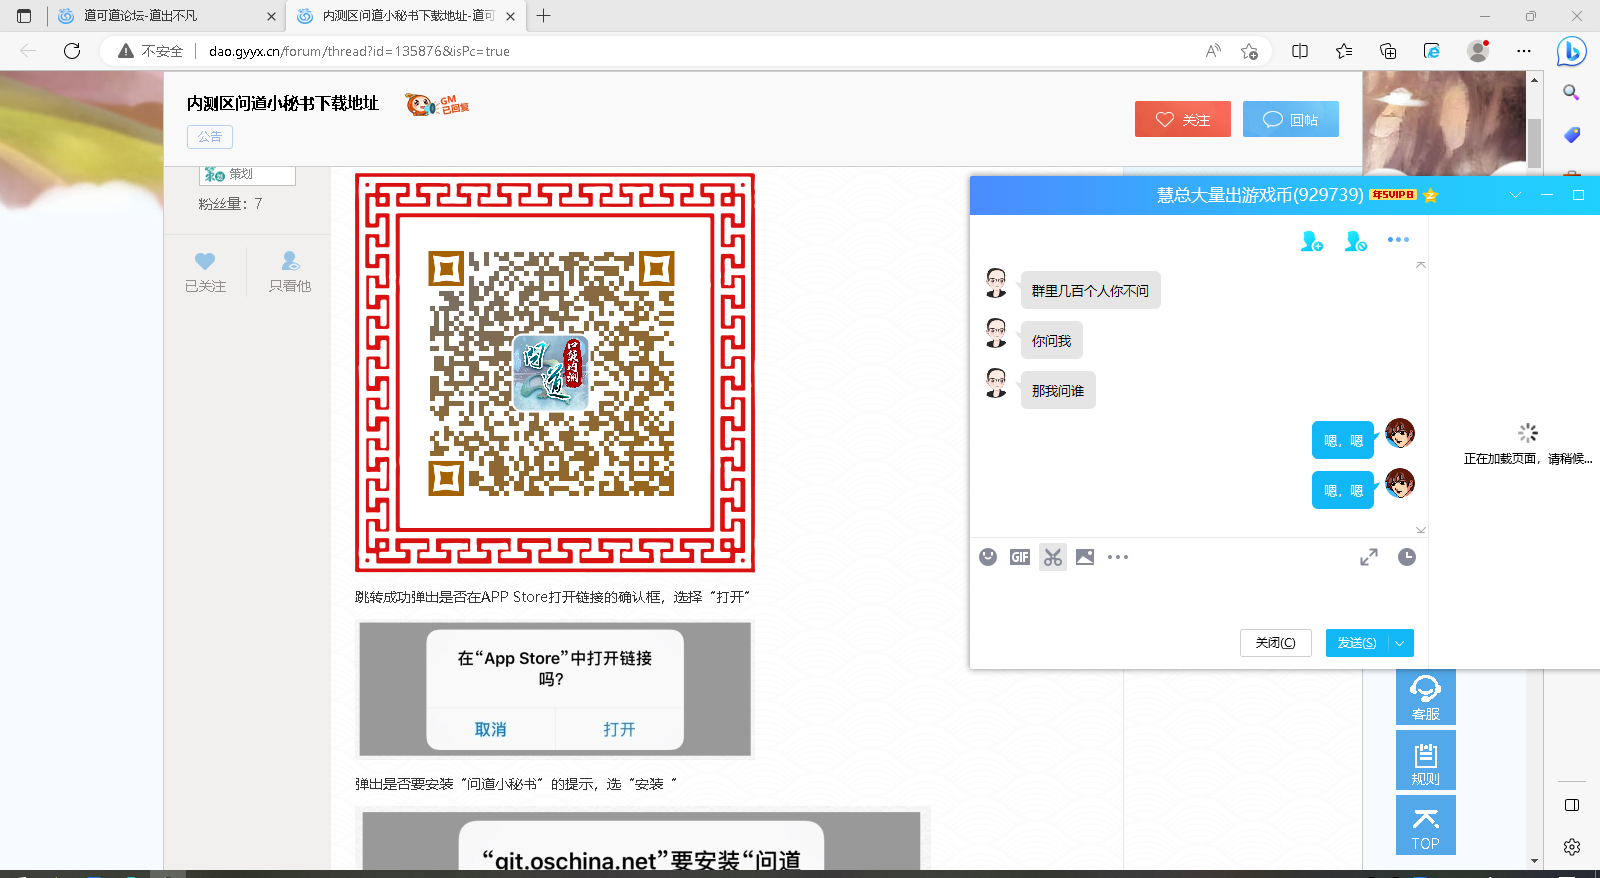
Task: Open the sidebar settings gear
Action: pos(1572,847)
